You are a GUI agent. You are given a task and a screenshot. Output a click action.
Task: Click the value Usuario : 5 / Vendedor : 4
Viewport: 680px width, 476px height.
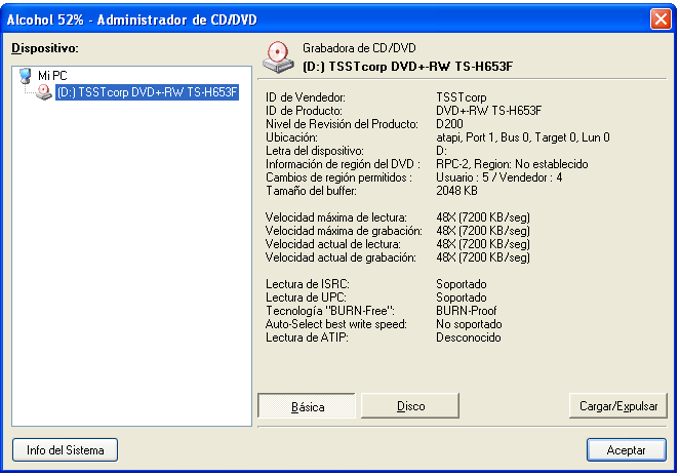pyautogui.click(x=499, y=178)
